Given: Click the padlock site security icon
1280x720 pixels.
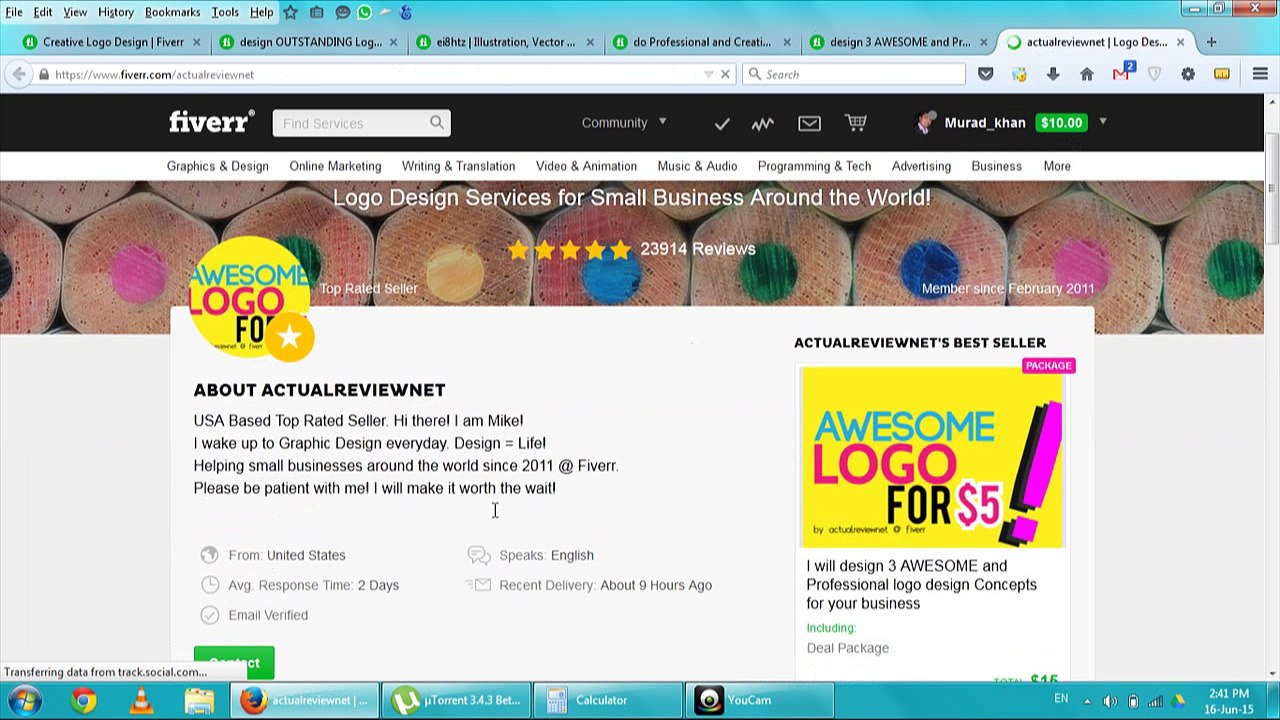Looking at the screenshot, I should click(x=44, y=74).
